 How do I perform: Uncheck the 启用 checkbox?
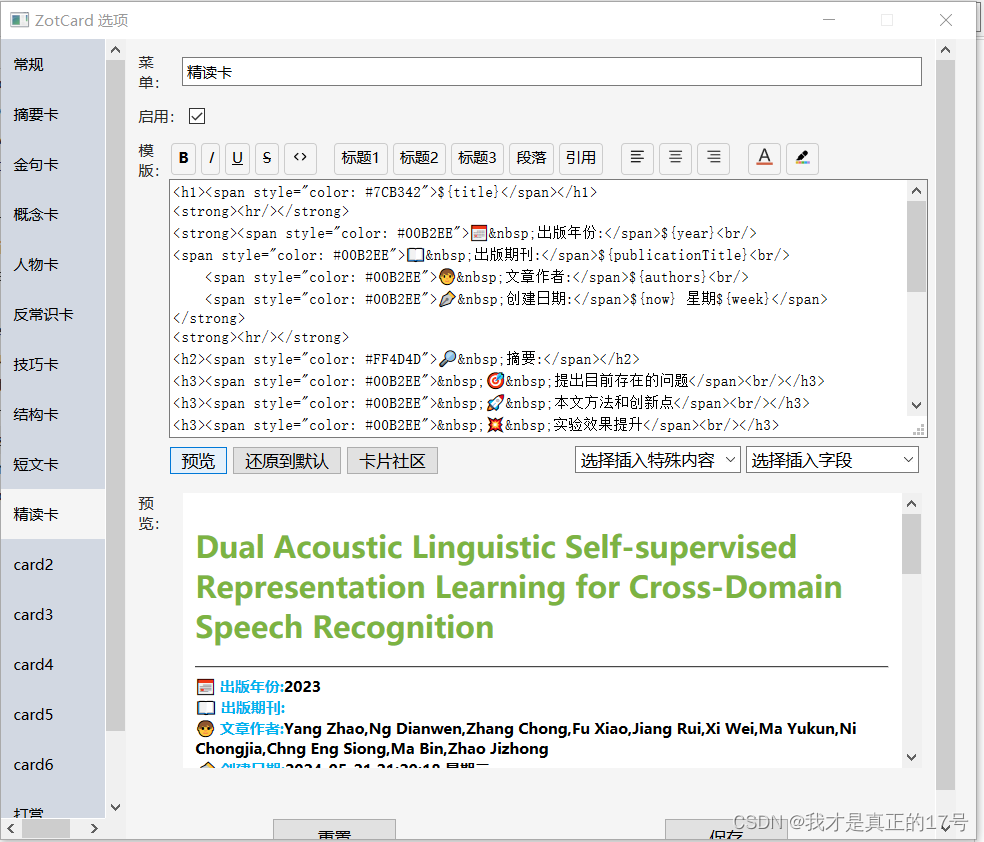197,116
